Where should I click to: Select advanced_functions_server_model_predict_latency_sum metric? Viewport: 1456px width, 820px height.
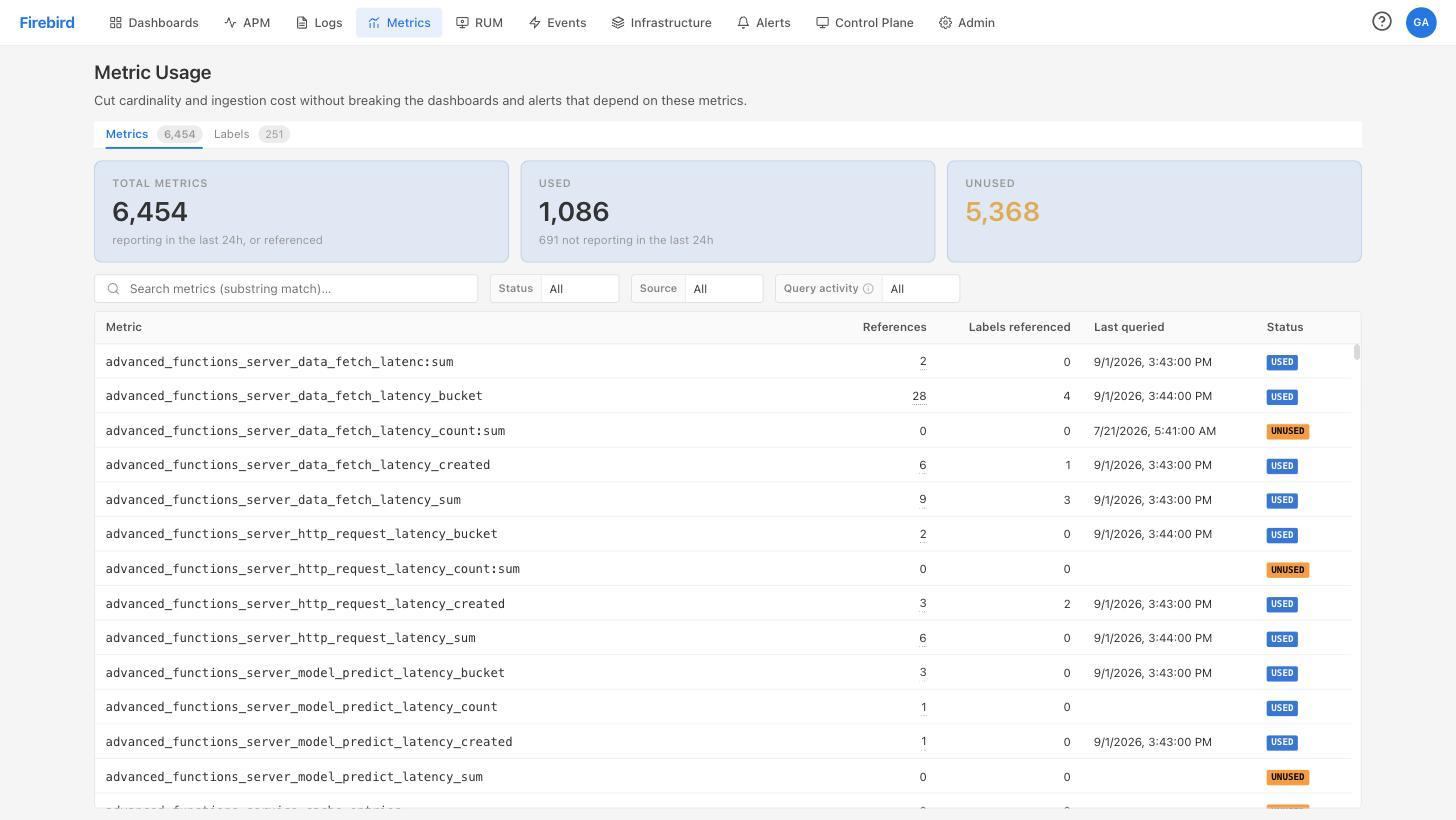click(294, 777)
